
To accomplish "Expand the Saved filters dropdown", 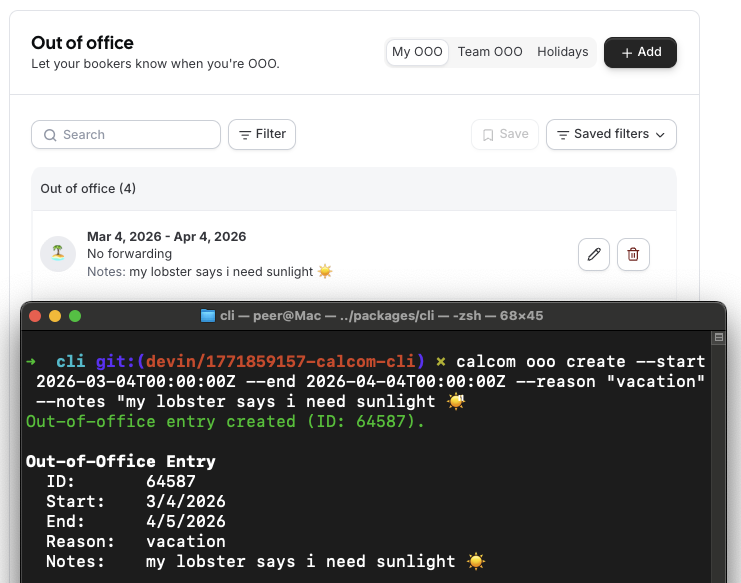I will click(x=611, y=134).
